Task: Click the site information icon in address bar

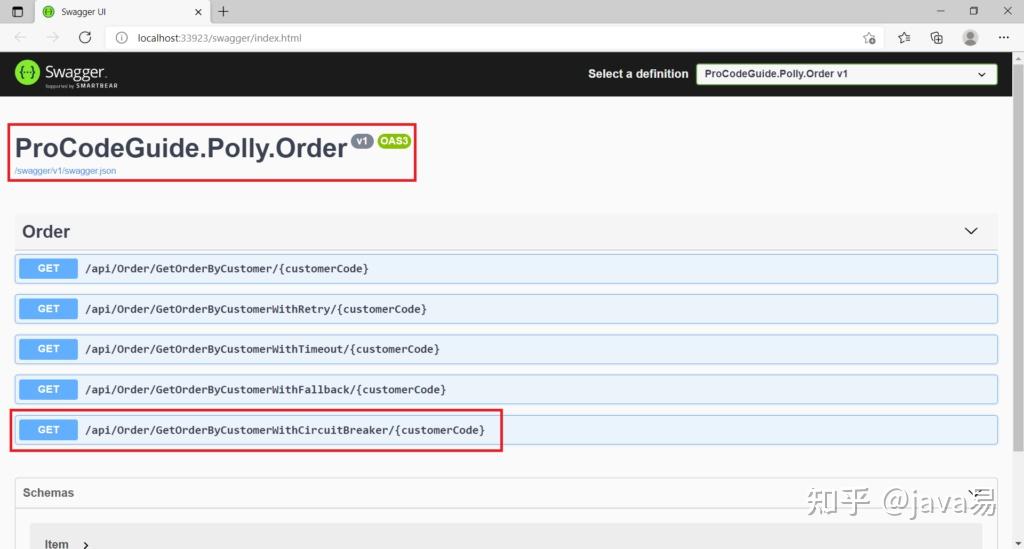Action: click(121, 38)
